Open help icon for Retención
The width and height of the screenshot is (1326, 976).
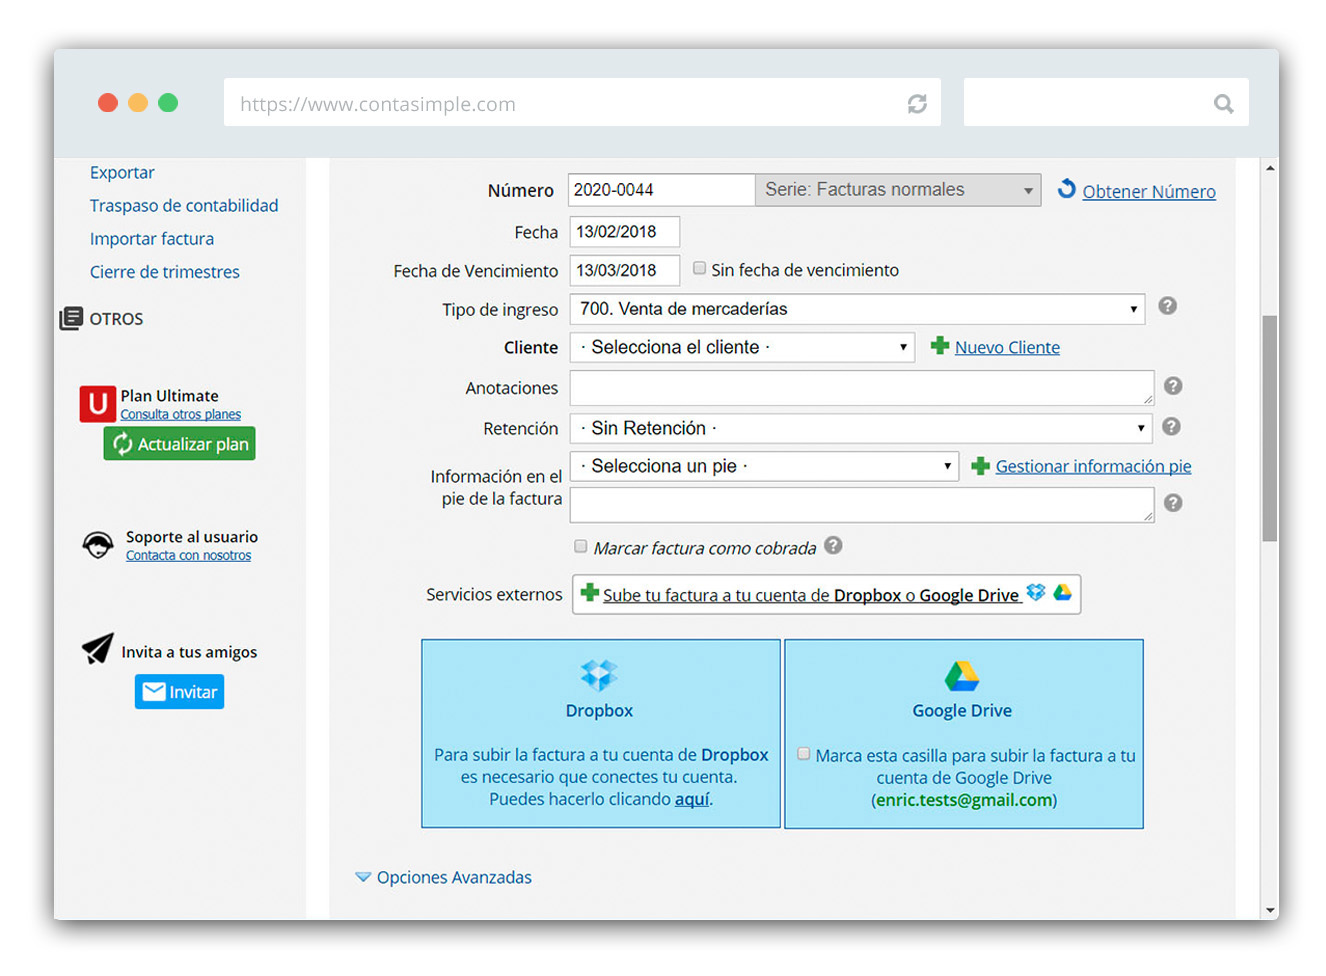tap(1171, 427)
